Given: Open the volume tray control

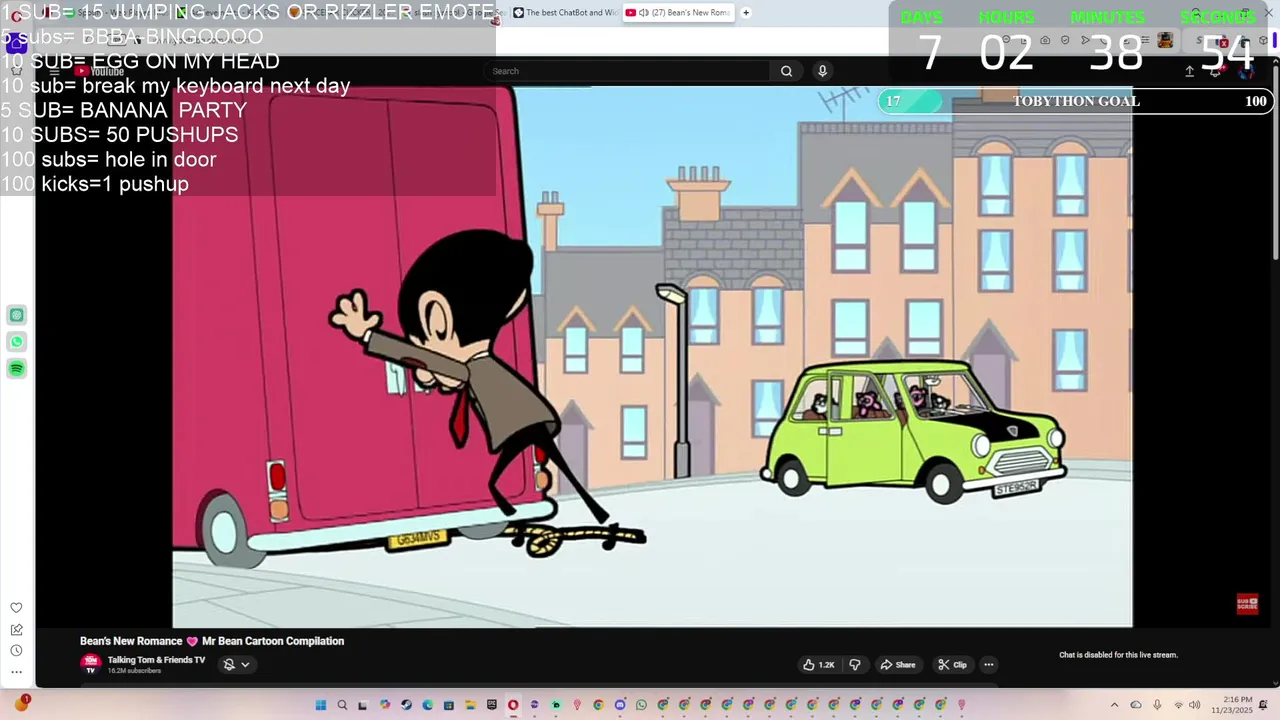Looking at the screenshot, I should tap(1194, 705).
